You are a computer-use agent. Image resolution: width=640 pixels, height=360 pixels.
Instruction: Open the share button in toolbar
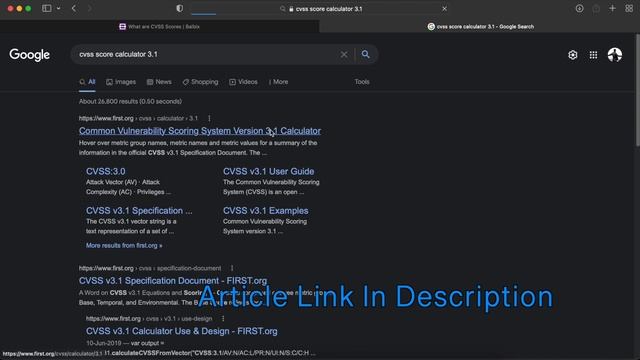[x=596, y=8]
